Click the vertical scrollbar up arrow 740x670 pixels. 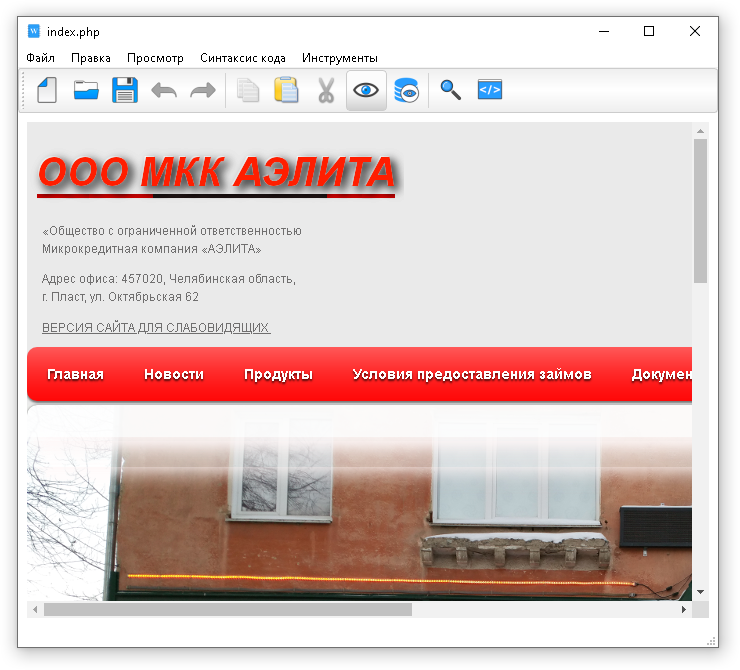[x=700, y=131]
